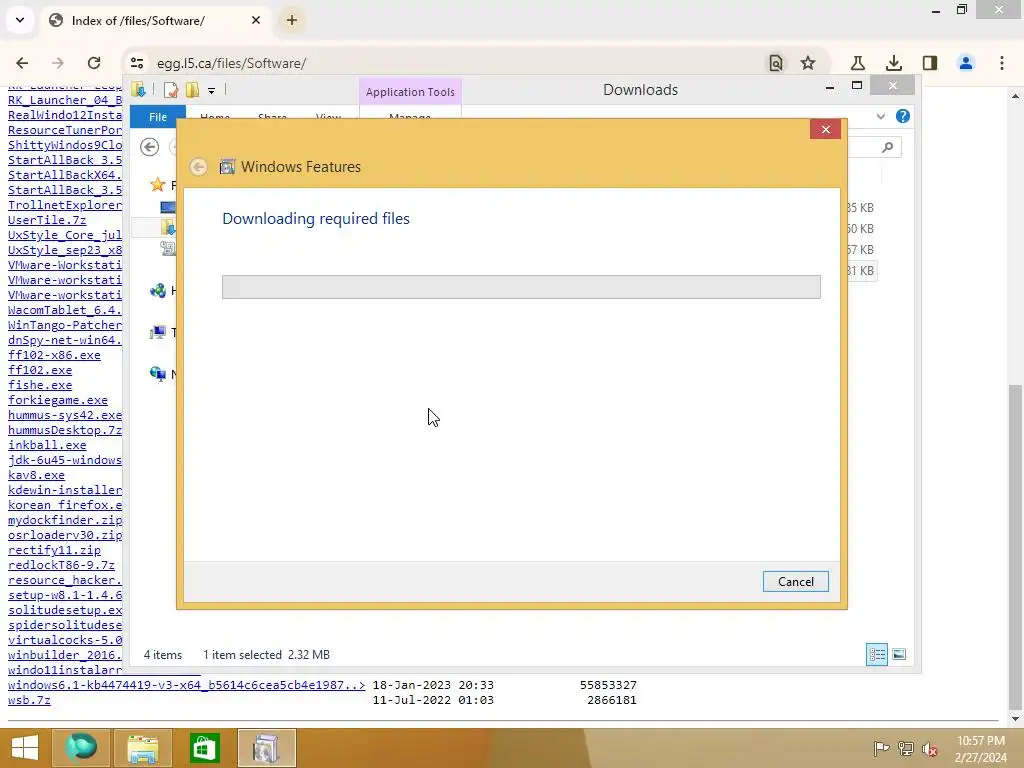The image size is (1024, 768).
Task: Open browser downloads icon
Action: point(893,63)
